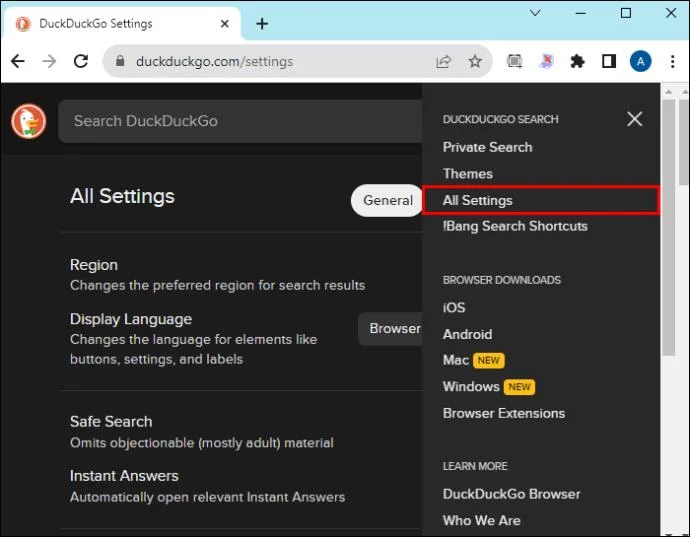
Task: Open the Windows browser download link
Action: (471, 386)
